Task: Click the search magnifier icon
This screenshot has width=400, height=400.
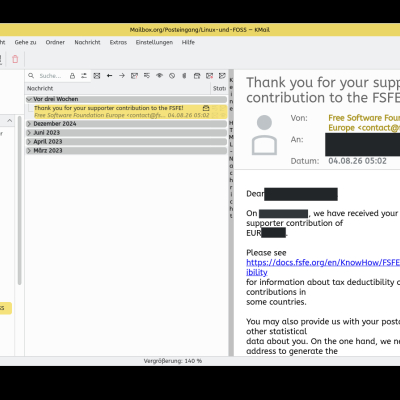Action: pyautogui.click(x=31, y=76)
